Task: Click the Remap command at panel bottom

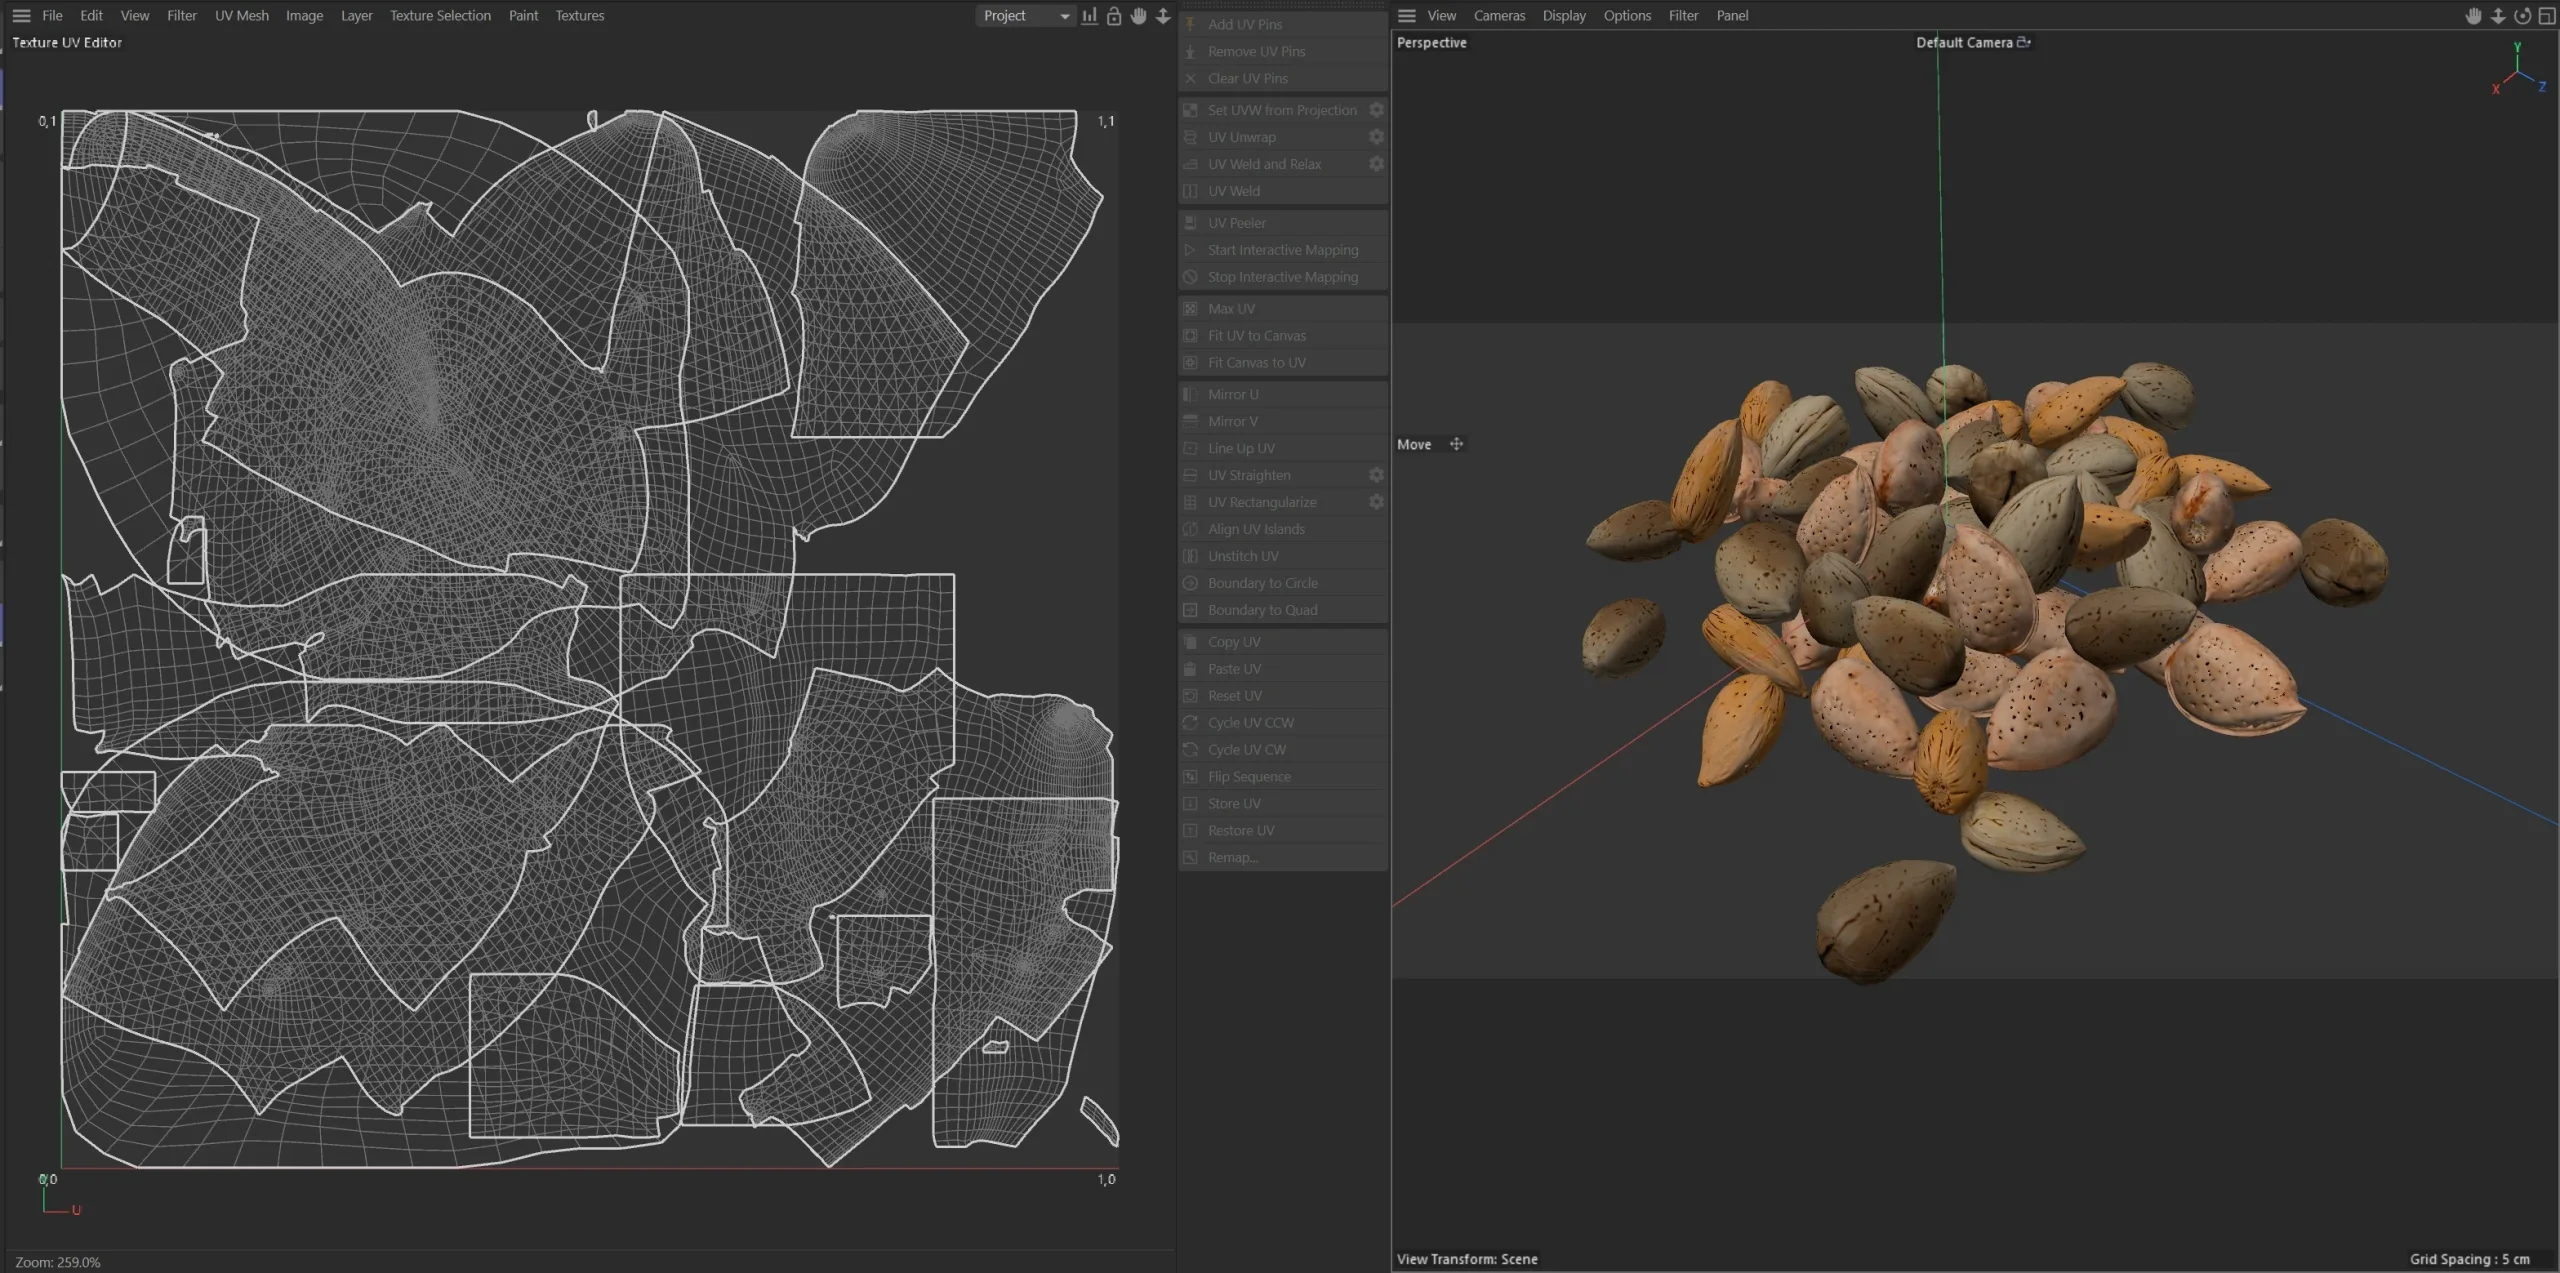Action: [1230, 857]
